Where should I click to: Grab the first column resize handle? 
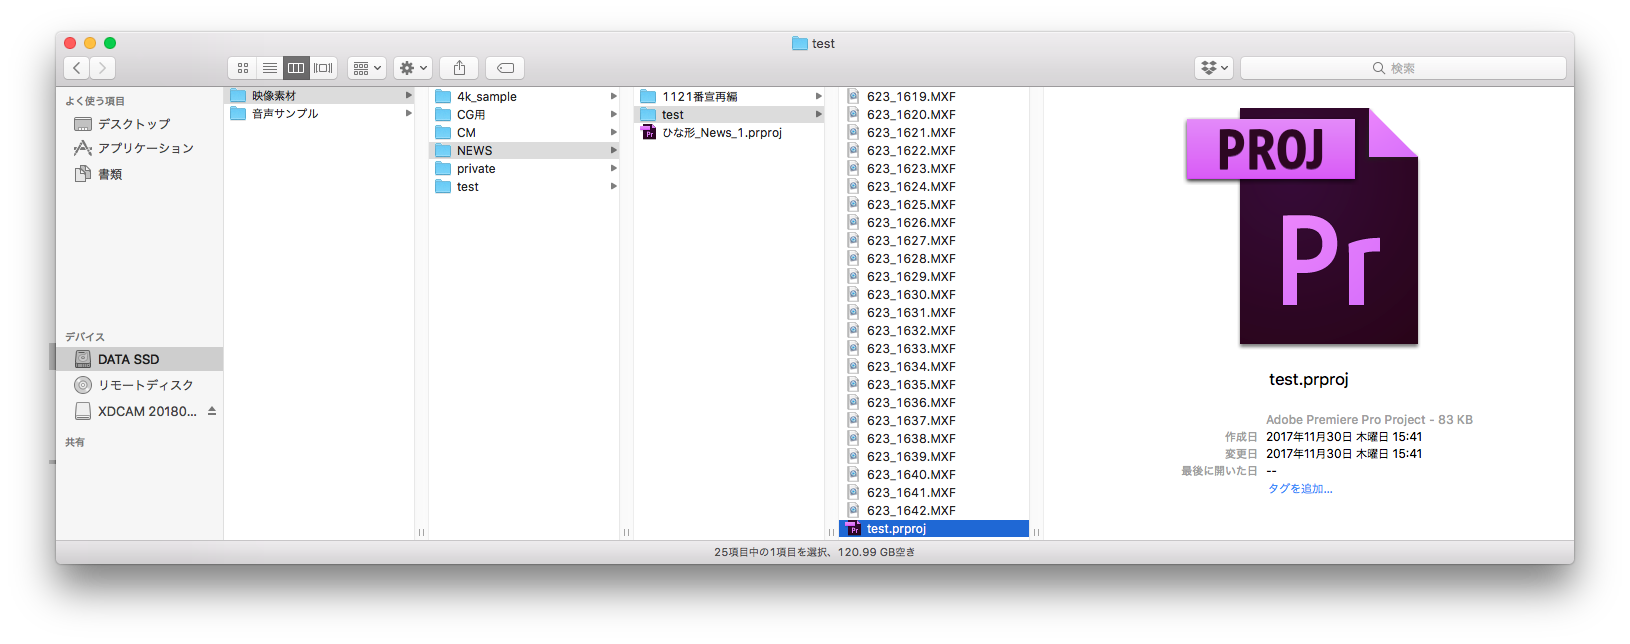(421, 532)
